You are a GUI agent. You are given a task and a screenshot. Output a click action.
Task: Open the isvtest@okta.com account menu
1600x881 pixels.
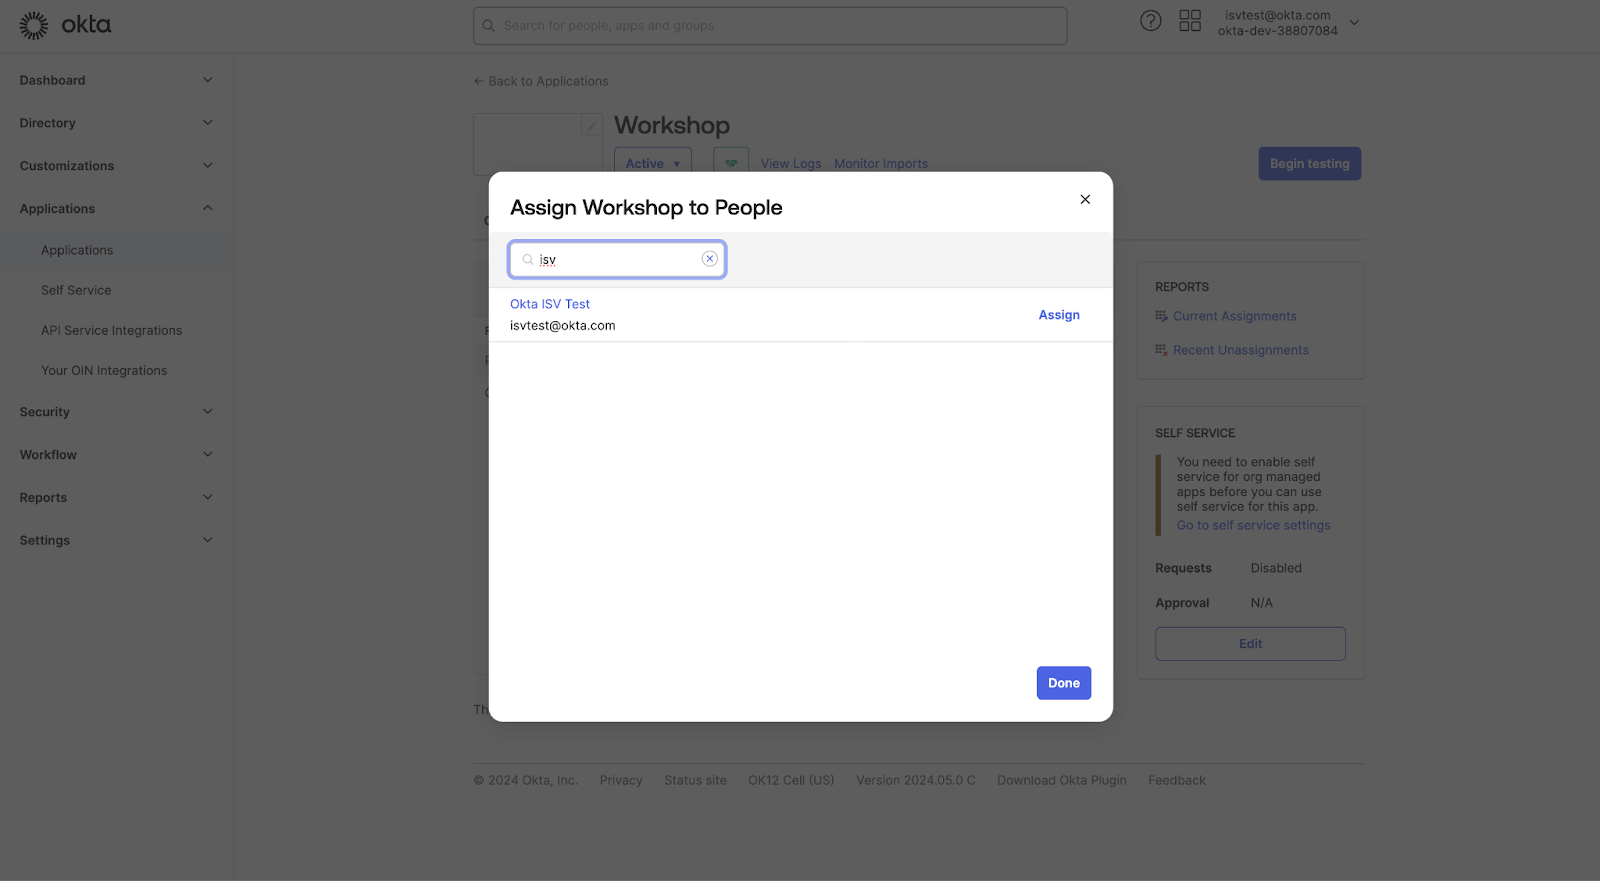[x=1288, y=23]
